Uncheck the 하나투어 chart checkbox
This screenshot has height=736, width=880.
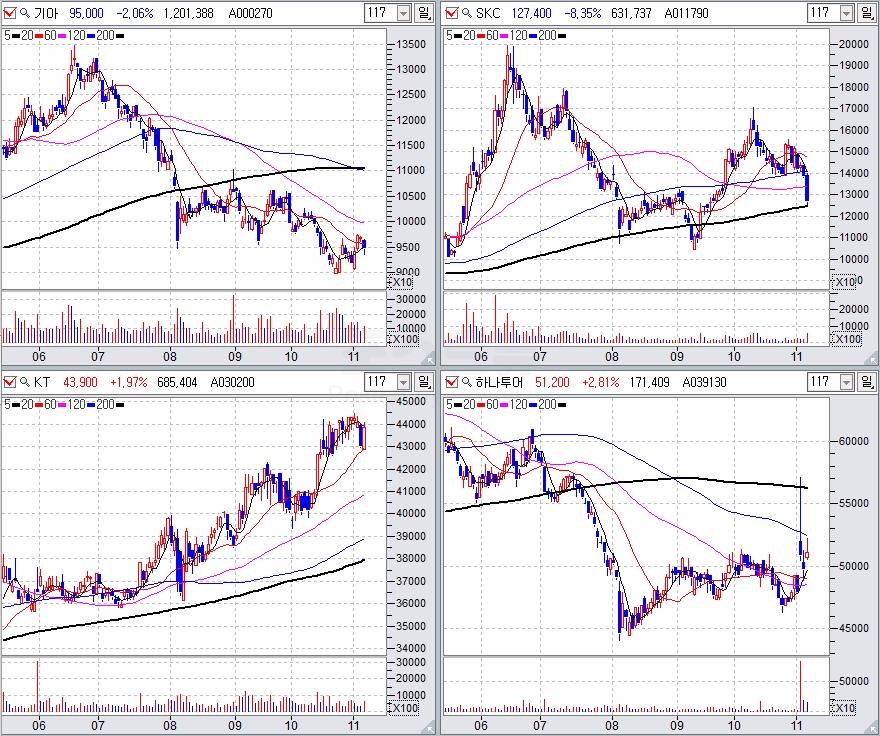pos(452,382)
